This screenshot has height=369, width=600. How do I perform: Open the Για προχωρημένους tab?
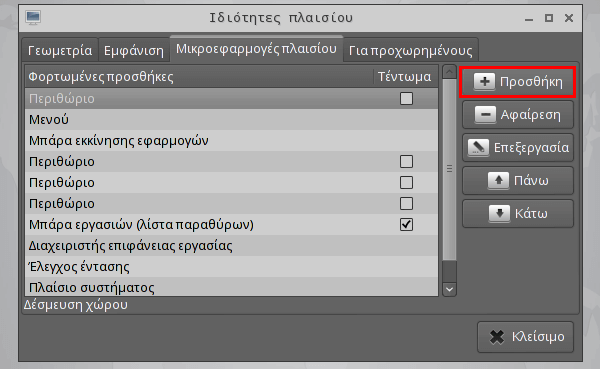pos(411,50)
